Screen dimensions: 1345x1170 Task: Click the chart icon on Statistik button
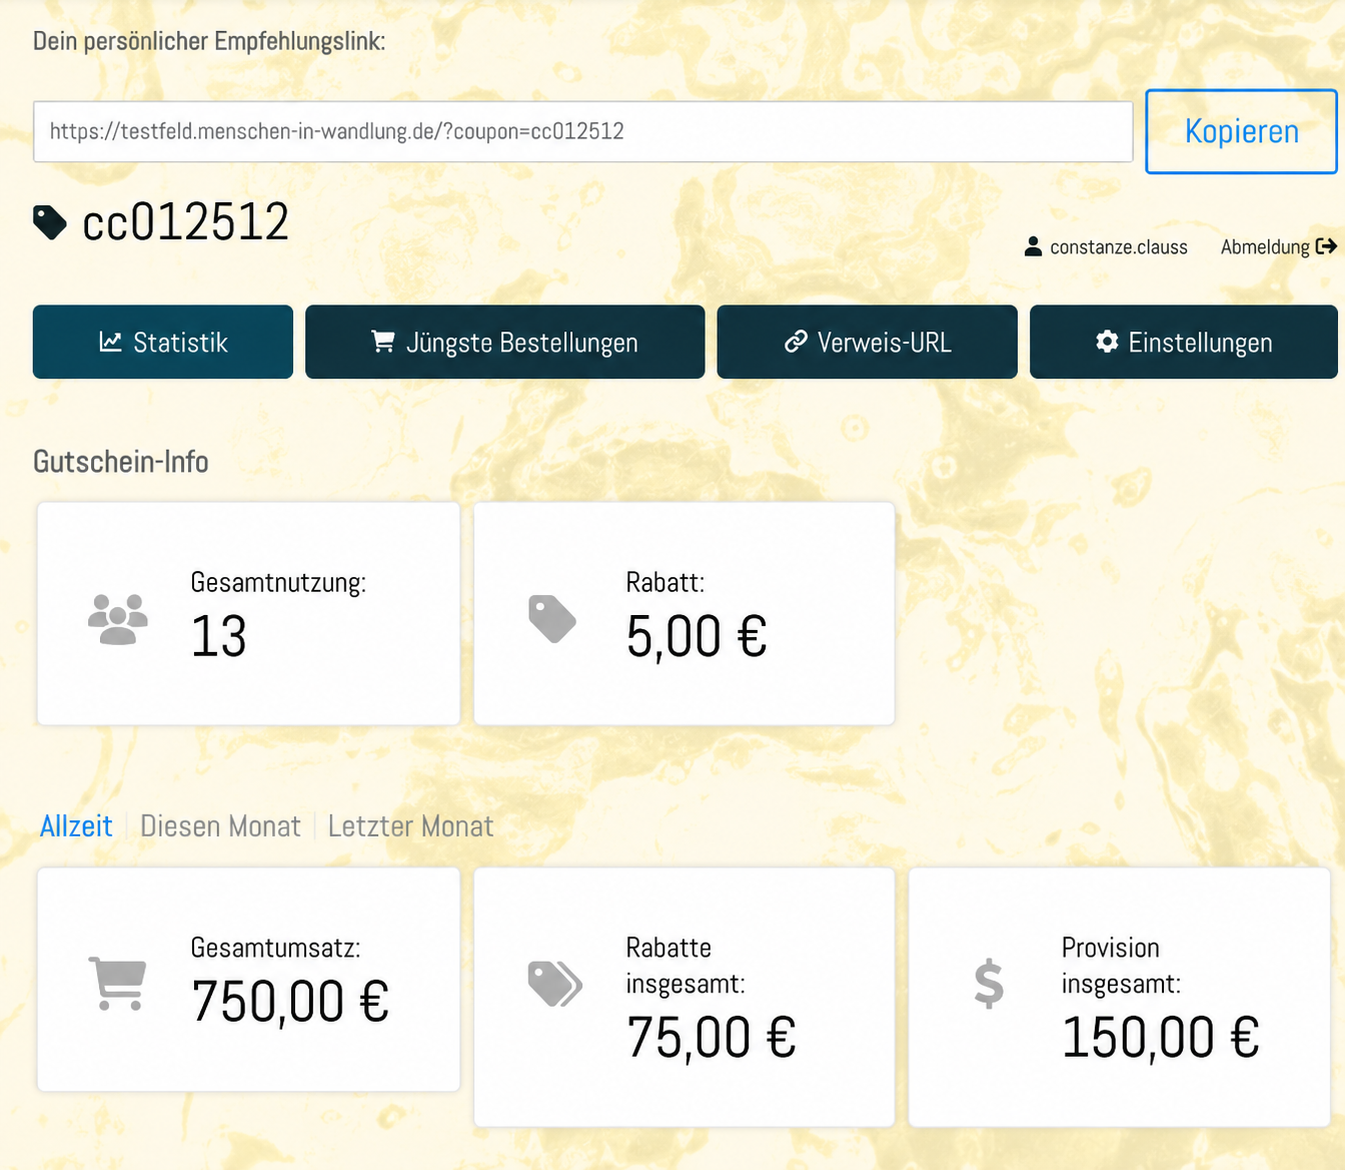[x=110, y=342]
